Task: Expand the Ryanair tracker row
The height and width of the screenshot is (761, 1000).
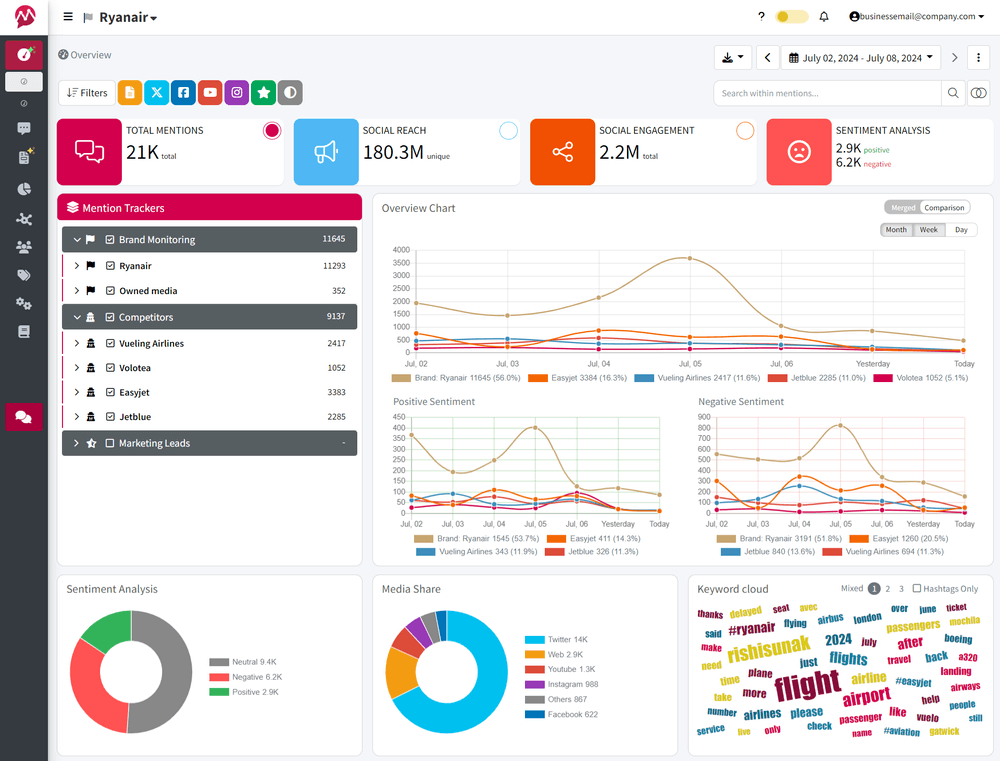Action: tap(77, 266)
